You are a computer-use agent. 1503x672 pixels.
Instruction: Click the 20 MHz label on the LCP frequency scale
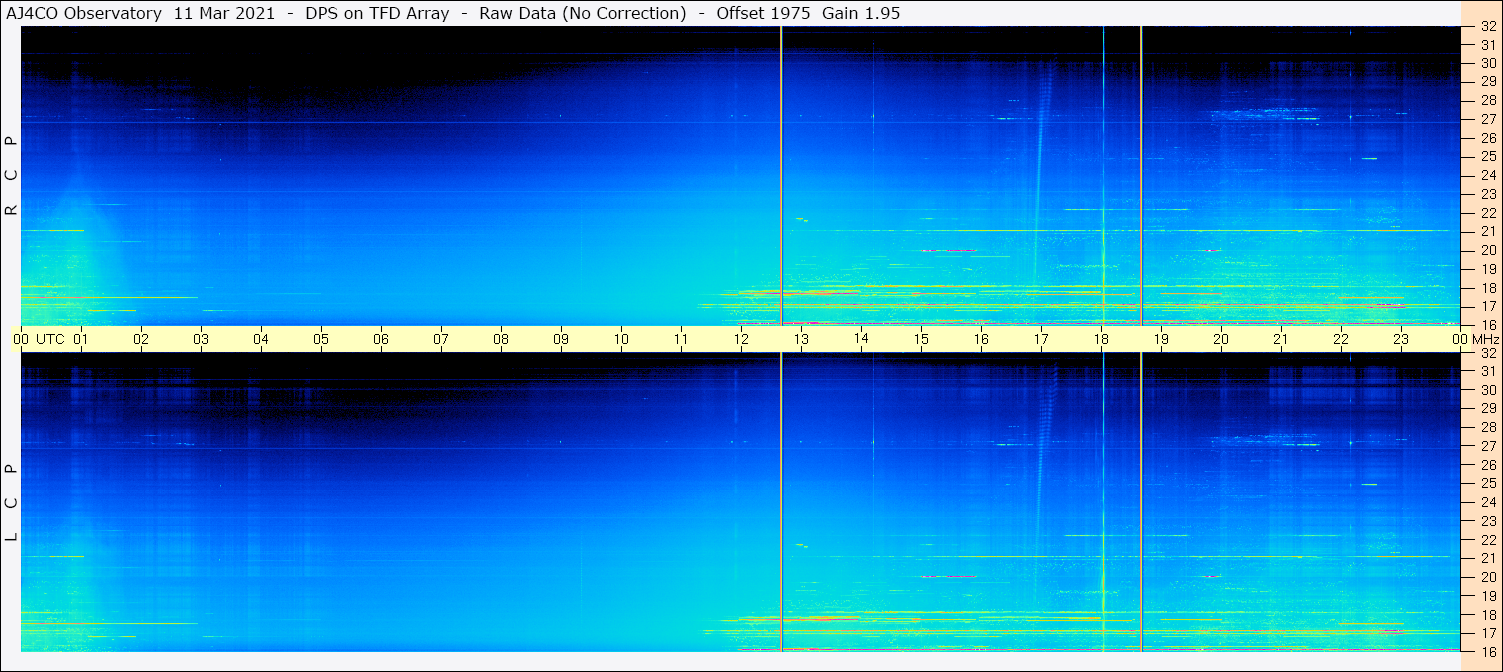pos(1487,577)
